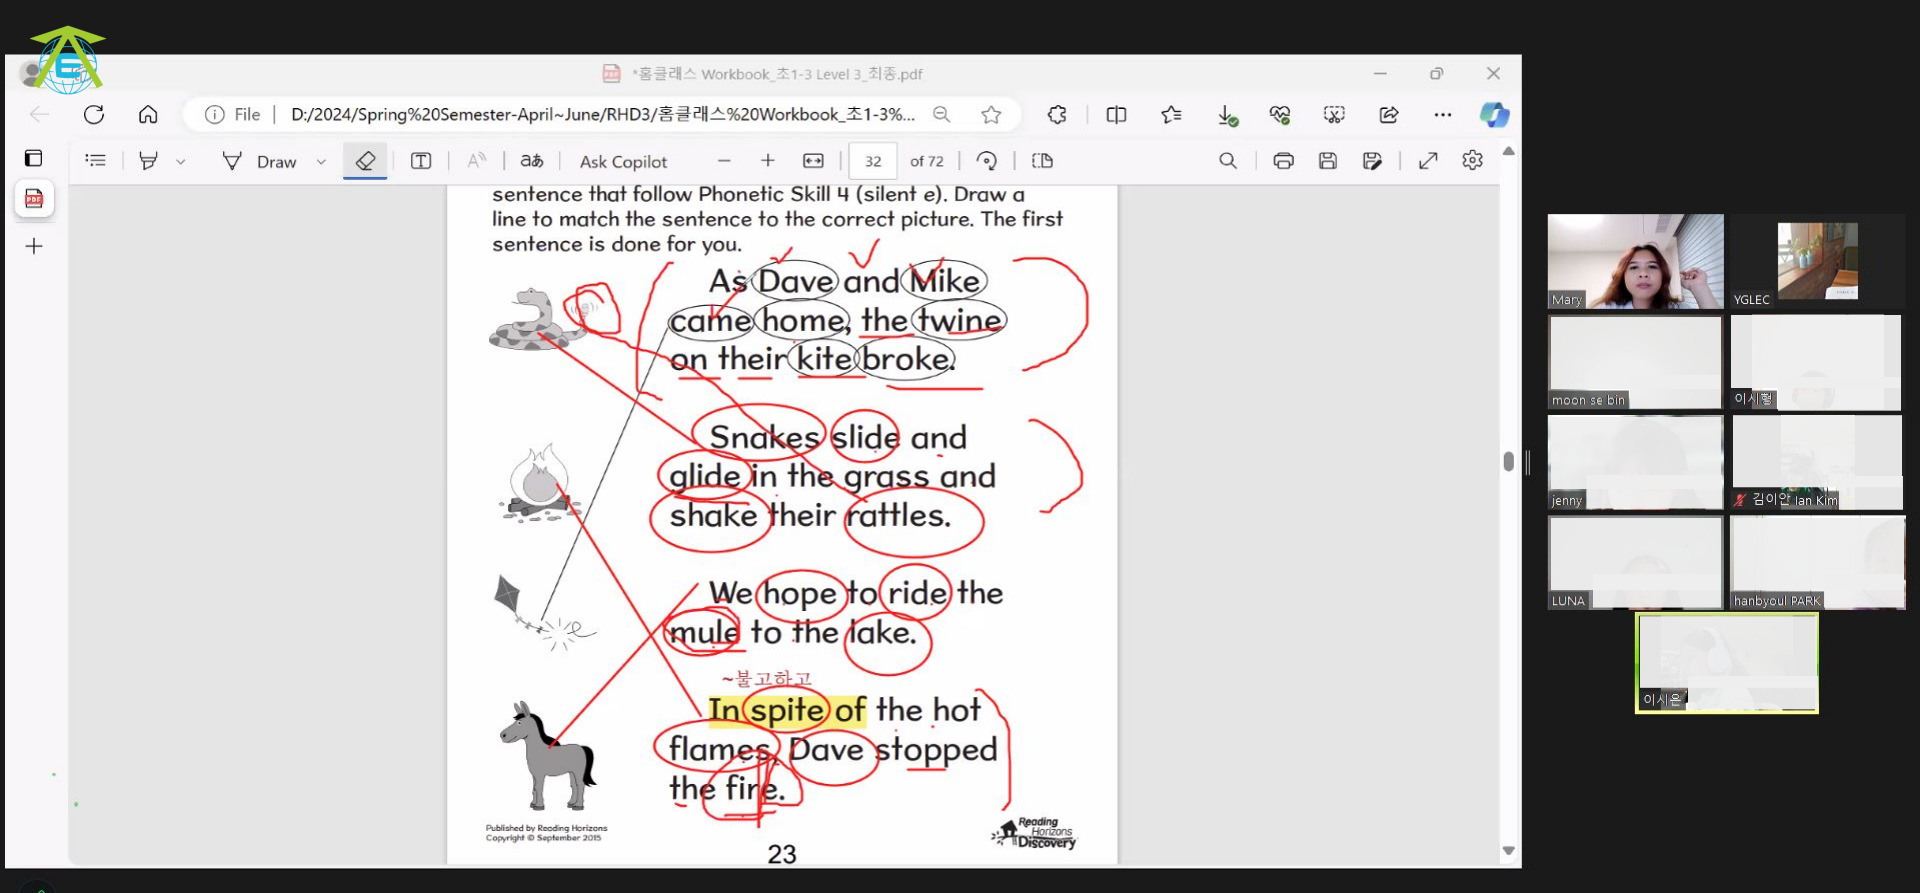Click the plus icon in sidebar
Viewport: 1920px width, 893px height.
coord(34,246)
